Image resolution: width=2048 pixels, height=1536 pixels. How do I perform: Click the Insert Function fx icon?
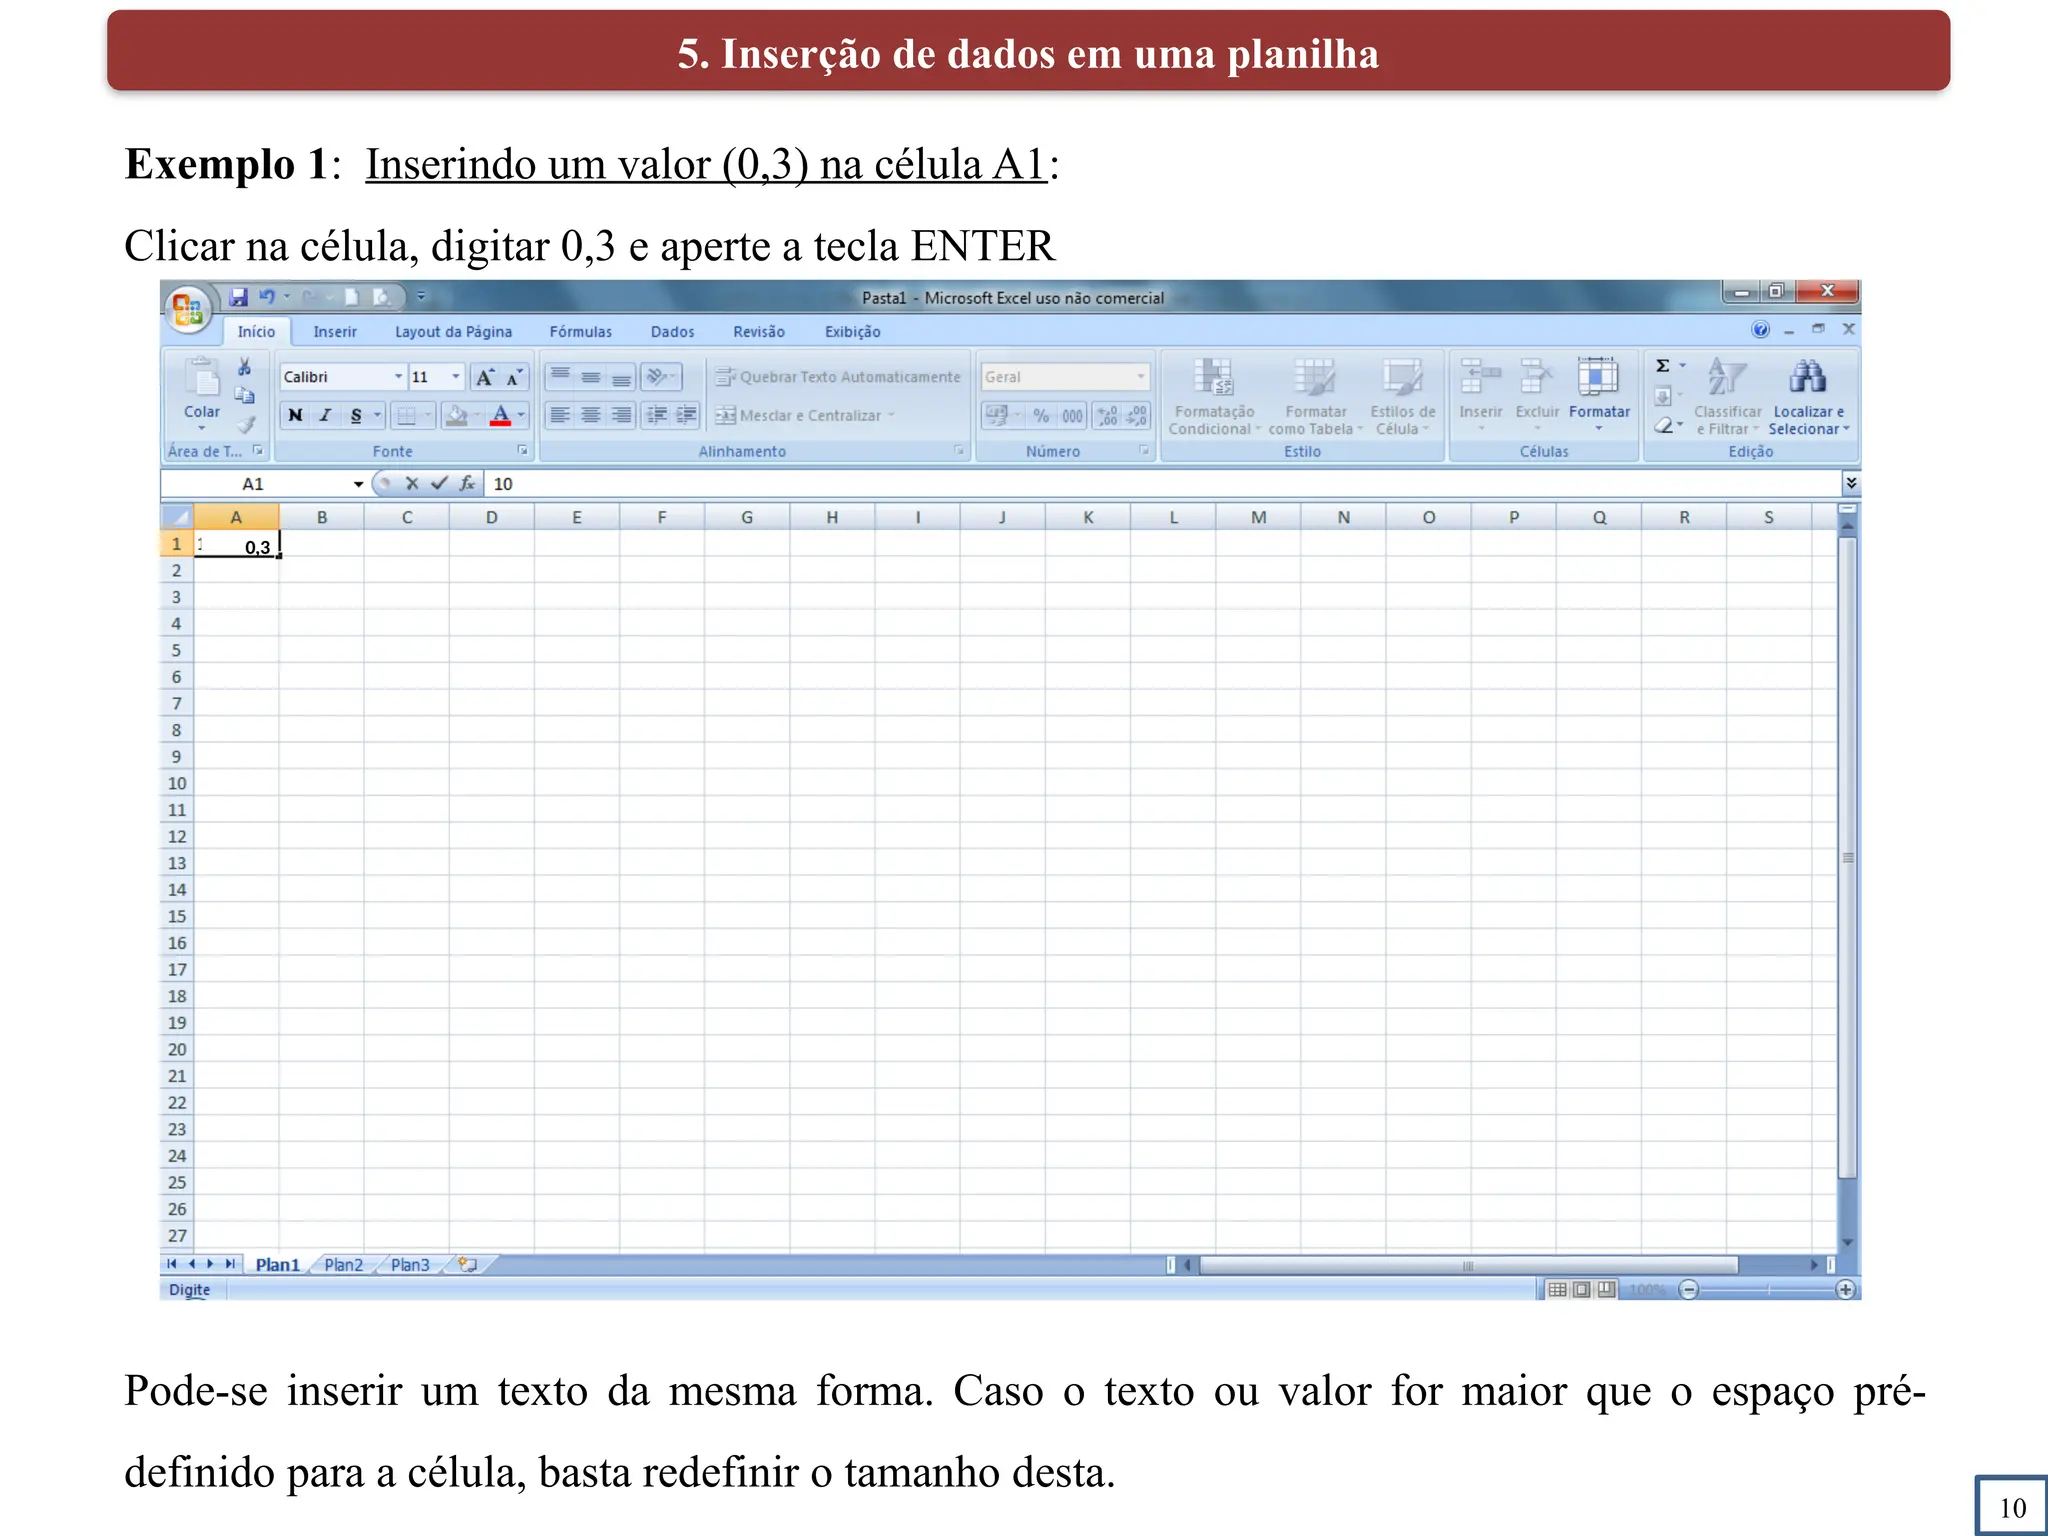467,484
